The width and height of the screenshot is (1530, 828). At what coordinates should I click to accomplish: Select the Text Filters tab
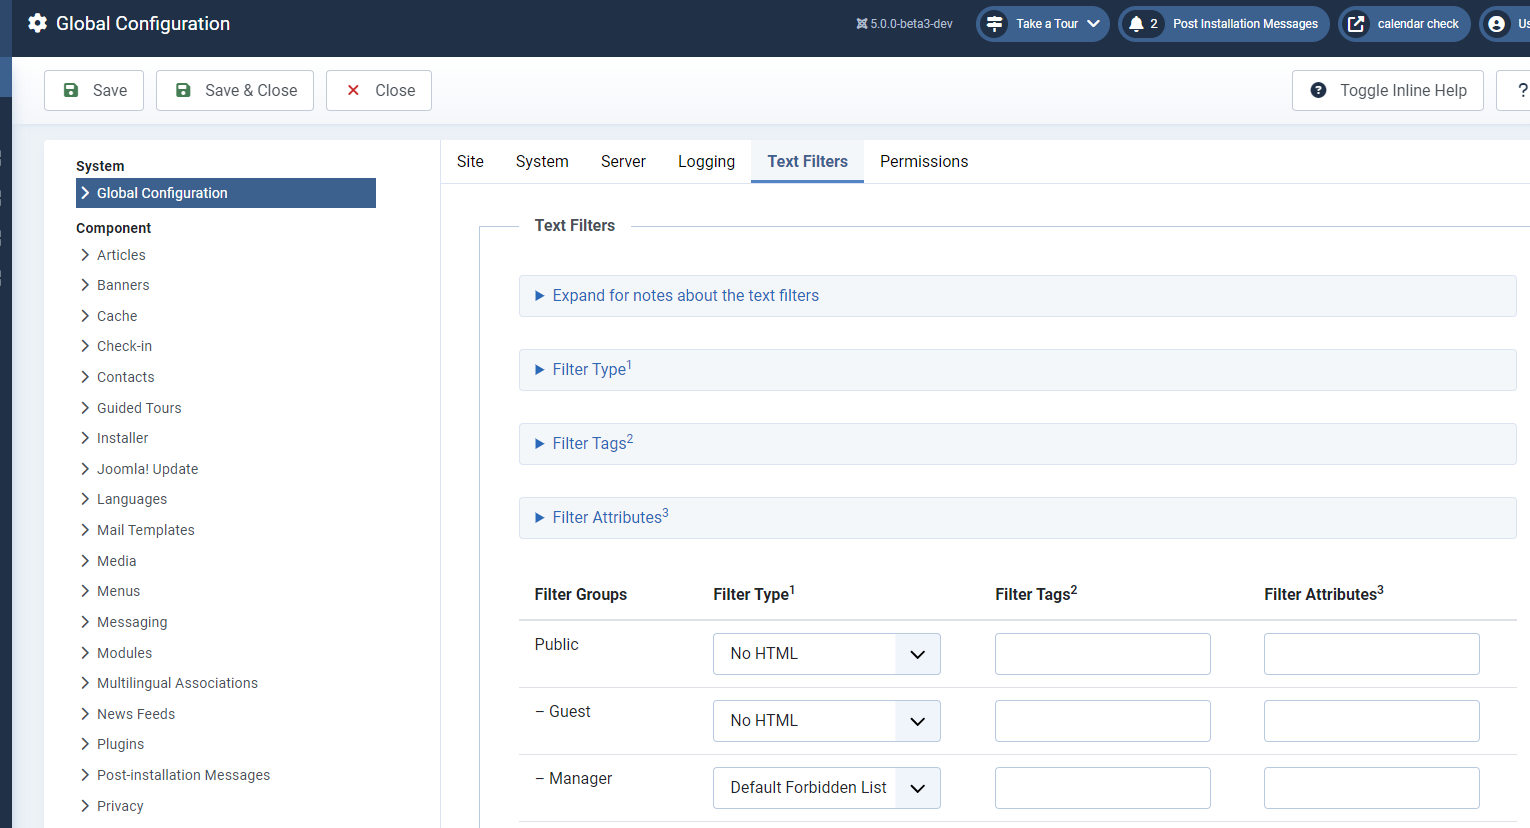(808, 161)
